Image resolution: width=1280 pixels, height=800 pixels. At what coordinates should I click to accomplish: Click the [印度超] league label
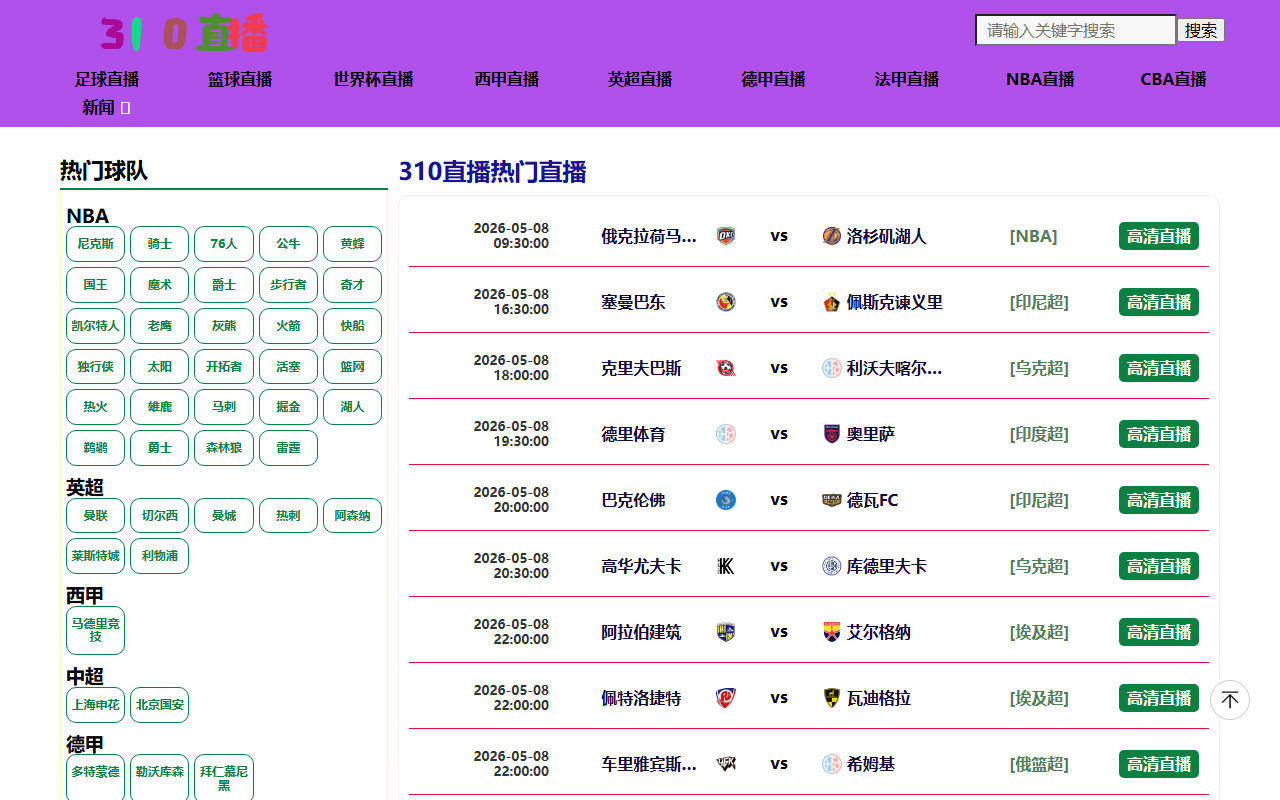tap(1039, 434)
